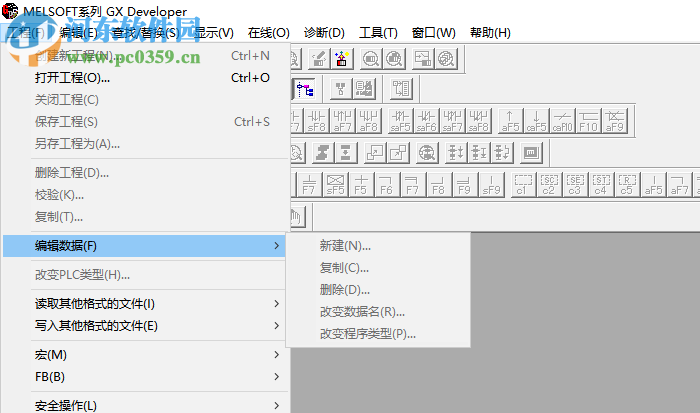Screen dimensions: 700x413
Task: Click the first magnifier zoom toolbar icon
Action: 371,58
